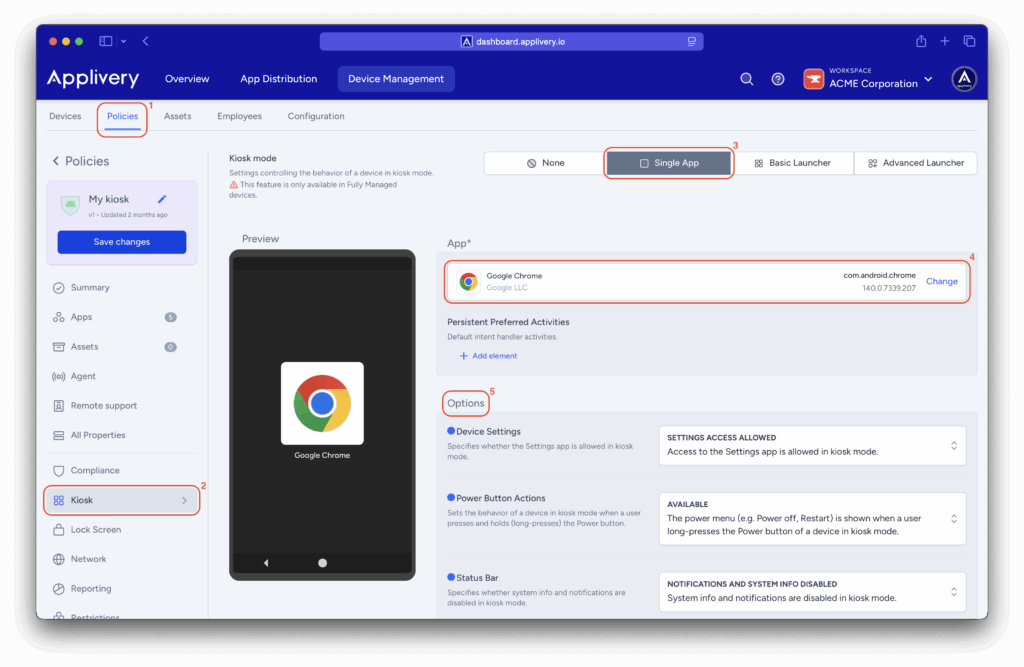Select the None kiosk mode option
1024x667 pixels.
(545, 163)
